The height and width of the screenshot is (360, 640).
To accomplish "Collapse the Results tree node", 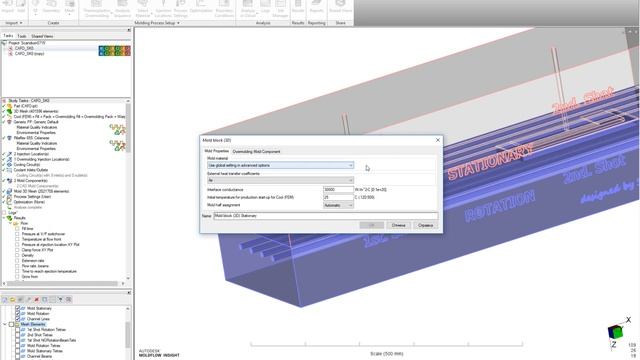I will (4, 218).
